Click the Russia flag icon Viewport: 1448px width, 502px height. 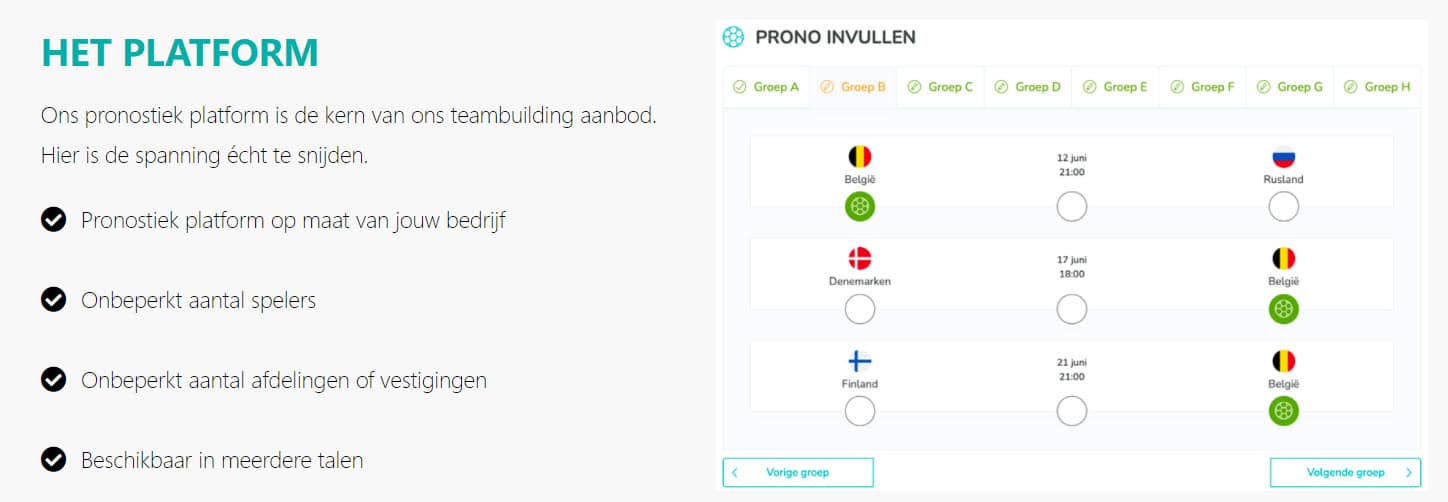coord(1283,157)
